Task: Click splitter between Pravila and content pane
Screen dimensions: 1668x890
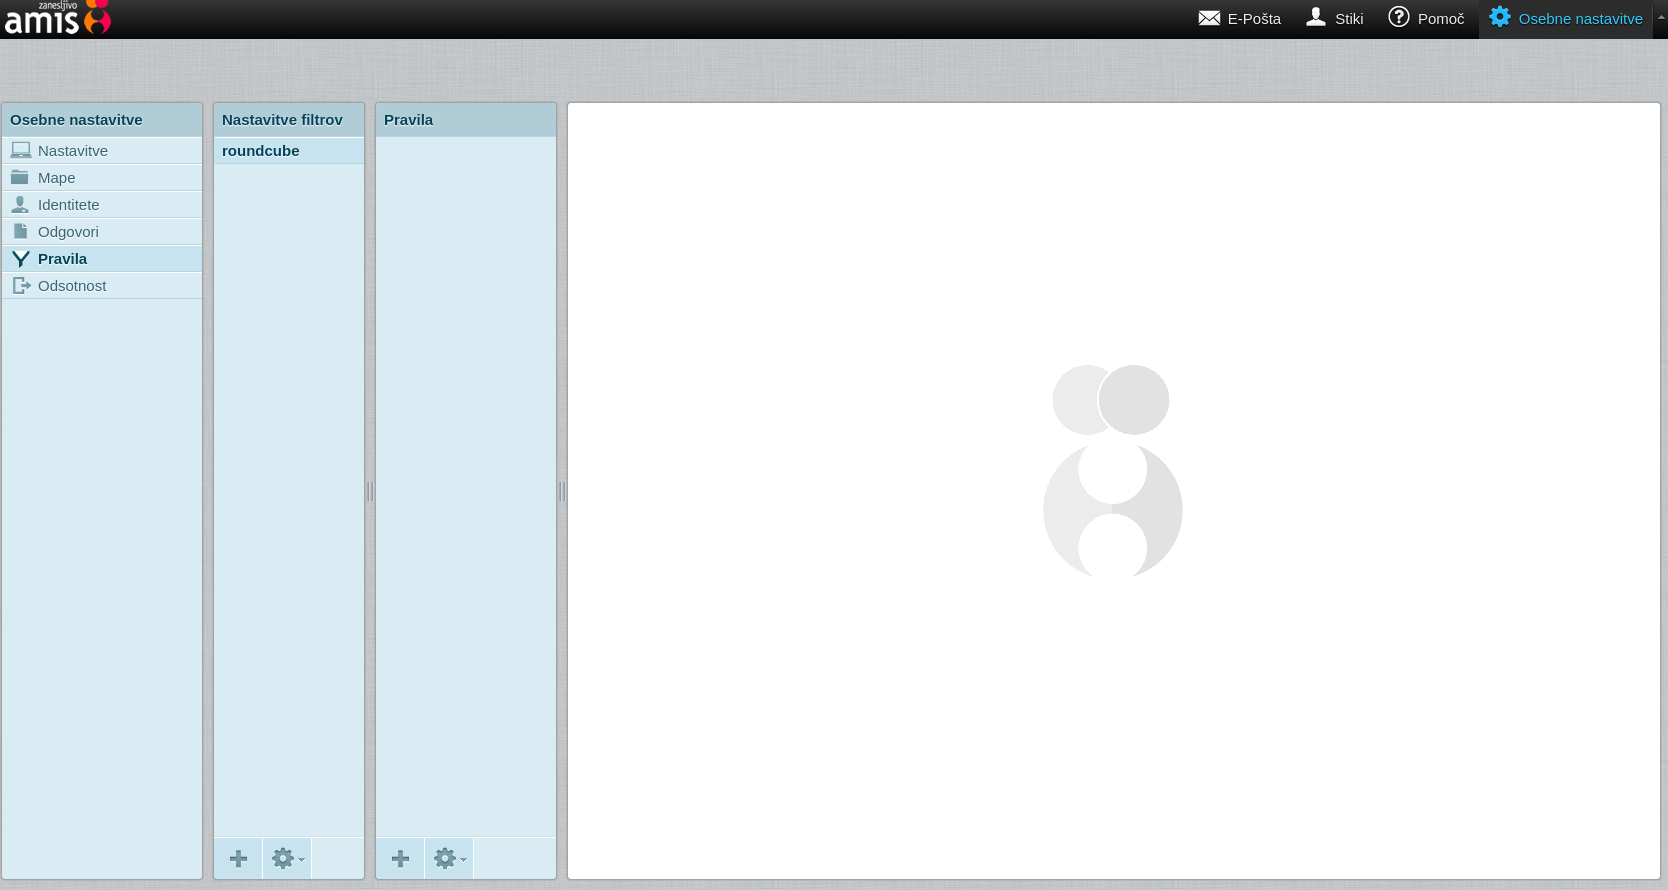Action: point(562,491)
